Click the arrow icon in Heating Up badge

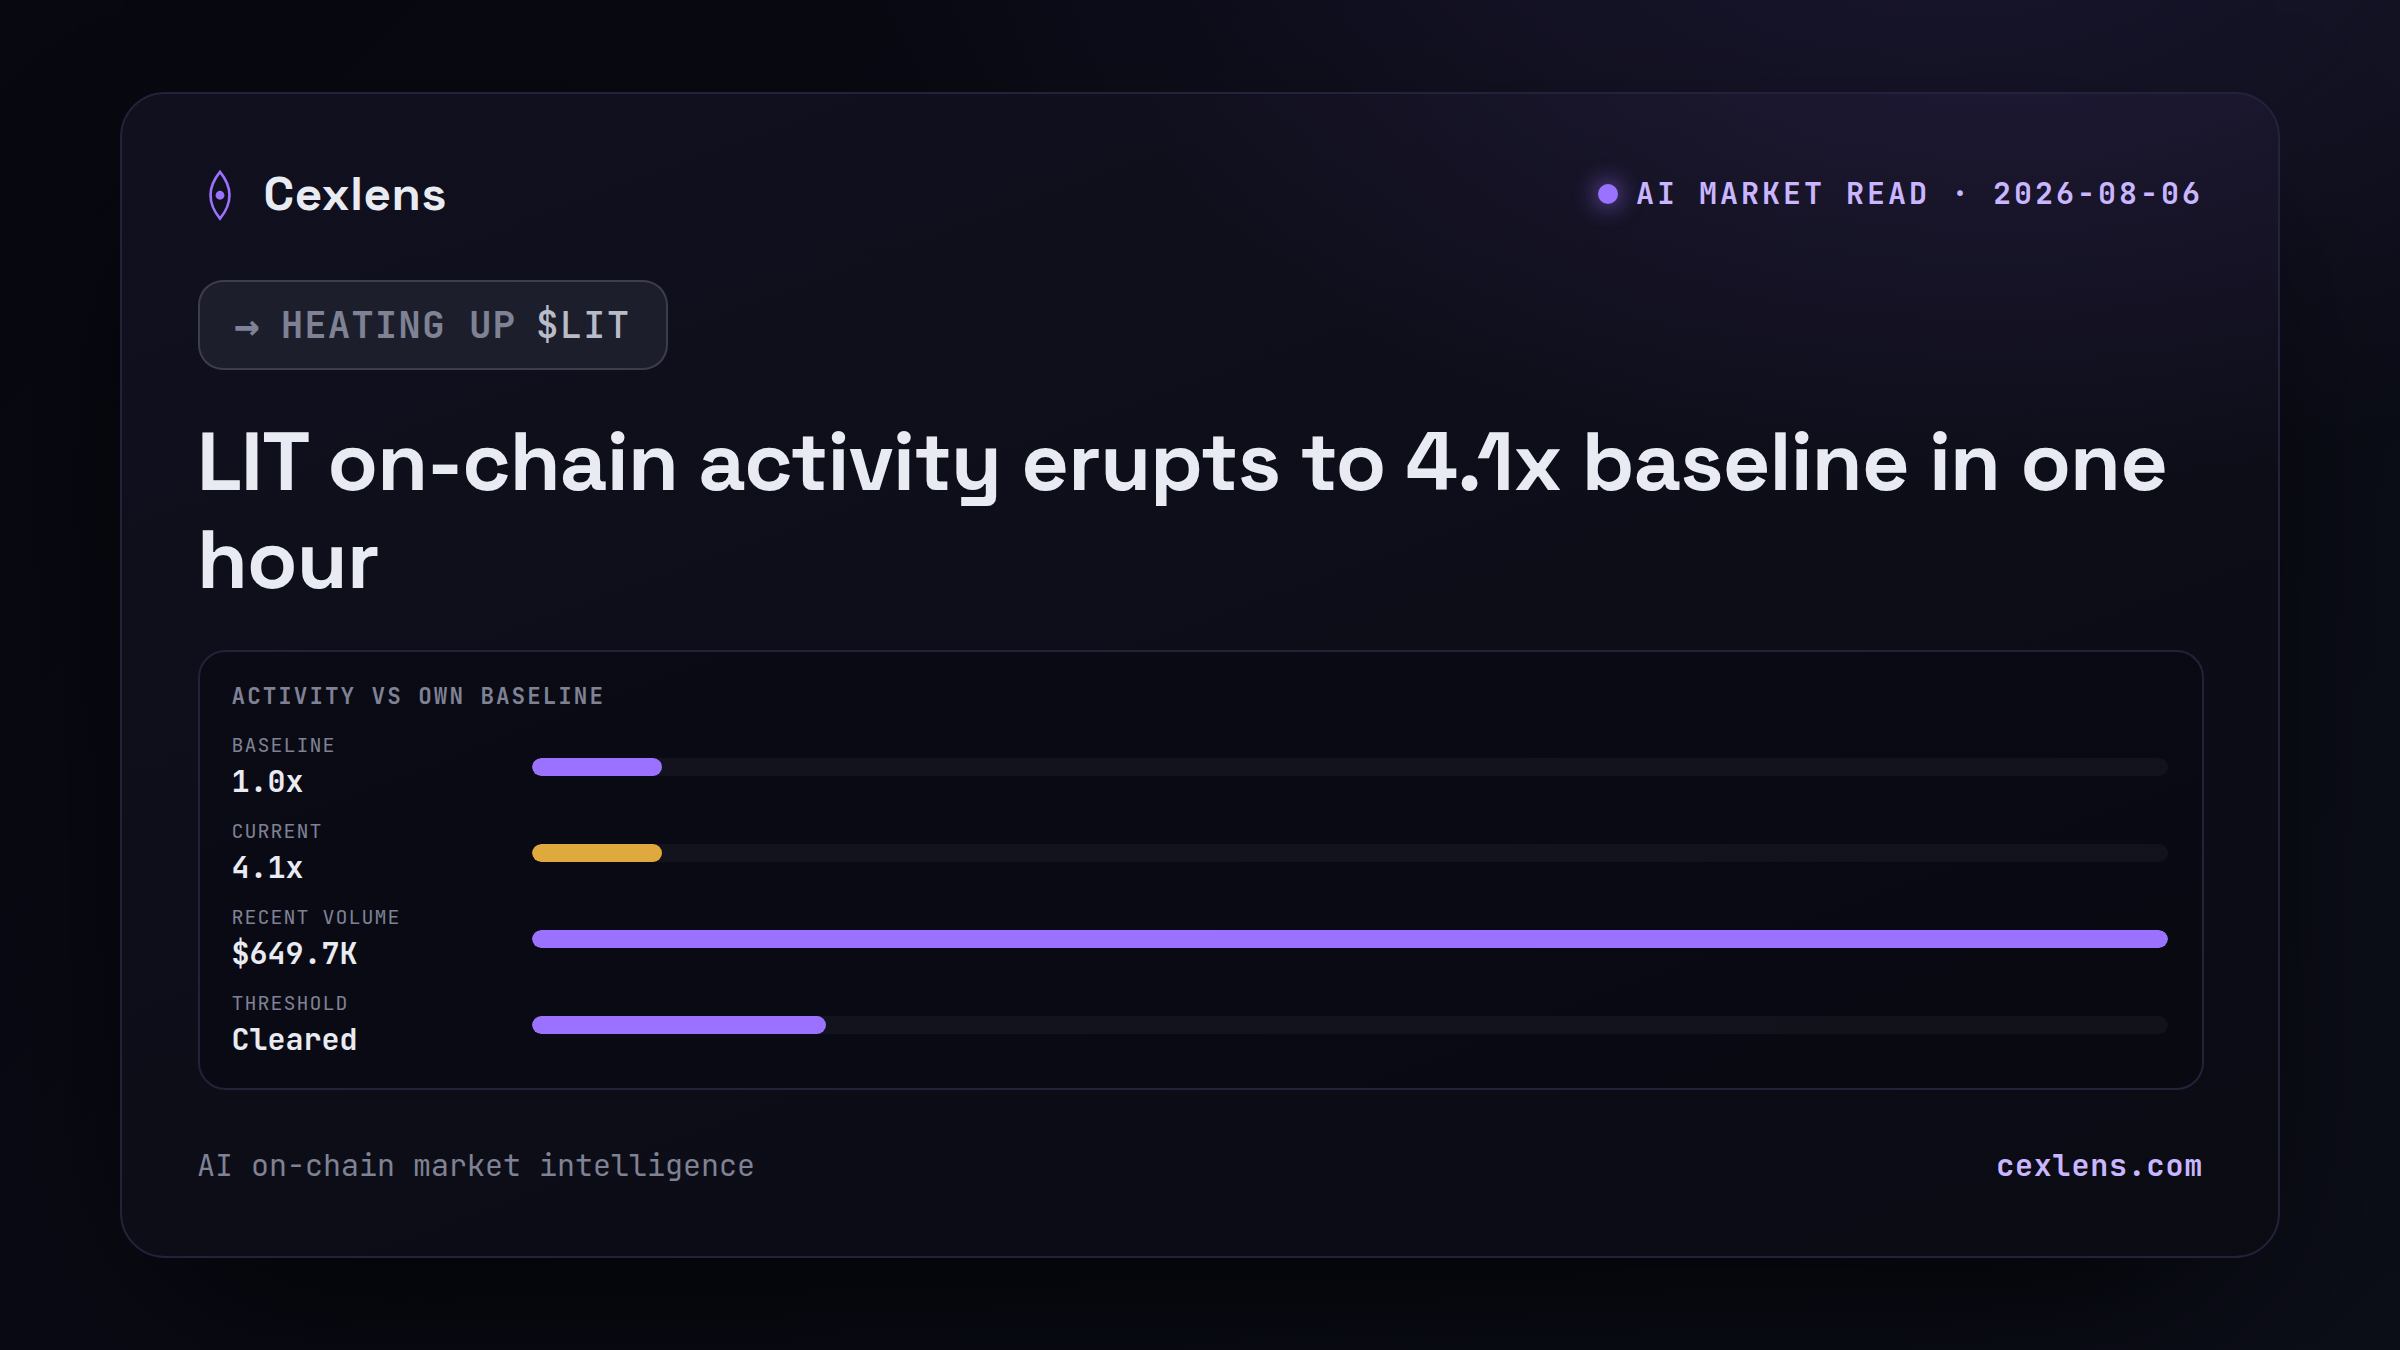[247, 327]
